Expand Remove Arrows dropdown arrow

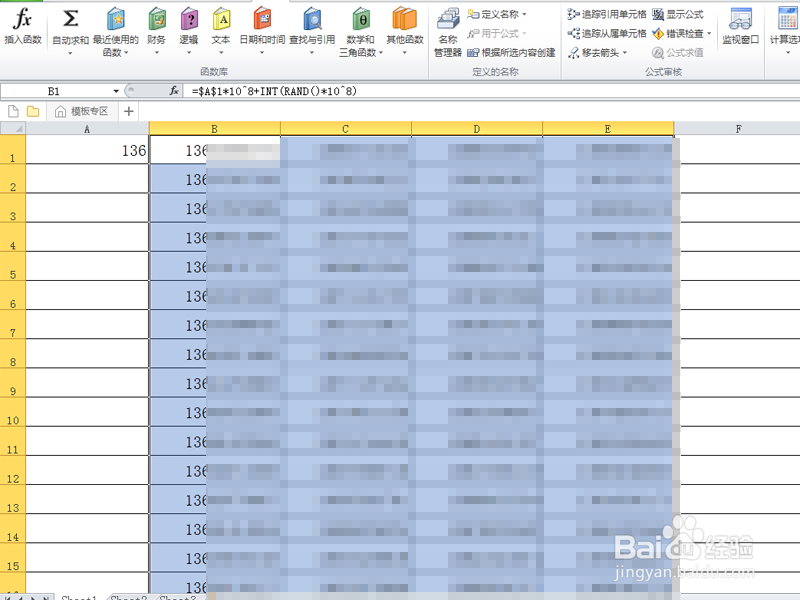[624, 53]
